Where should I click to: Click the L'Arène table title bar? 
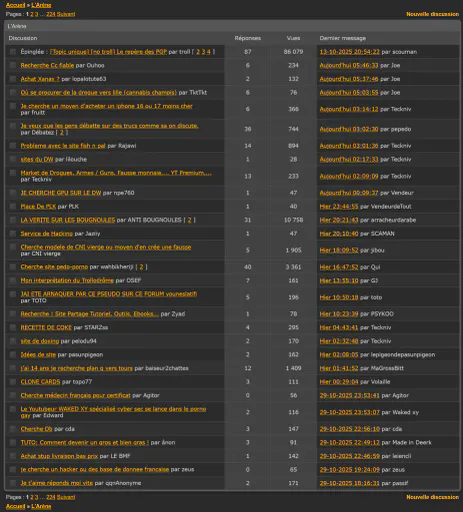(x=232, y=26)
